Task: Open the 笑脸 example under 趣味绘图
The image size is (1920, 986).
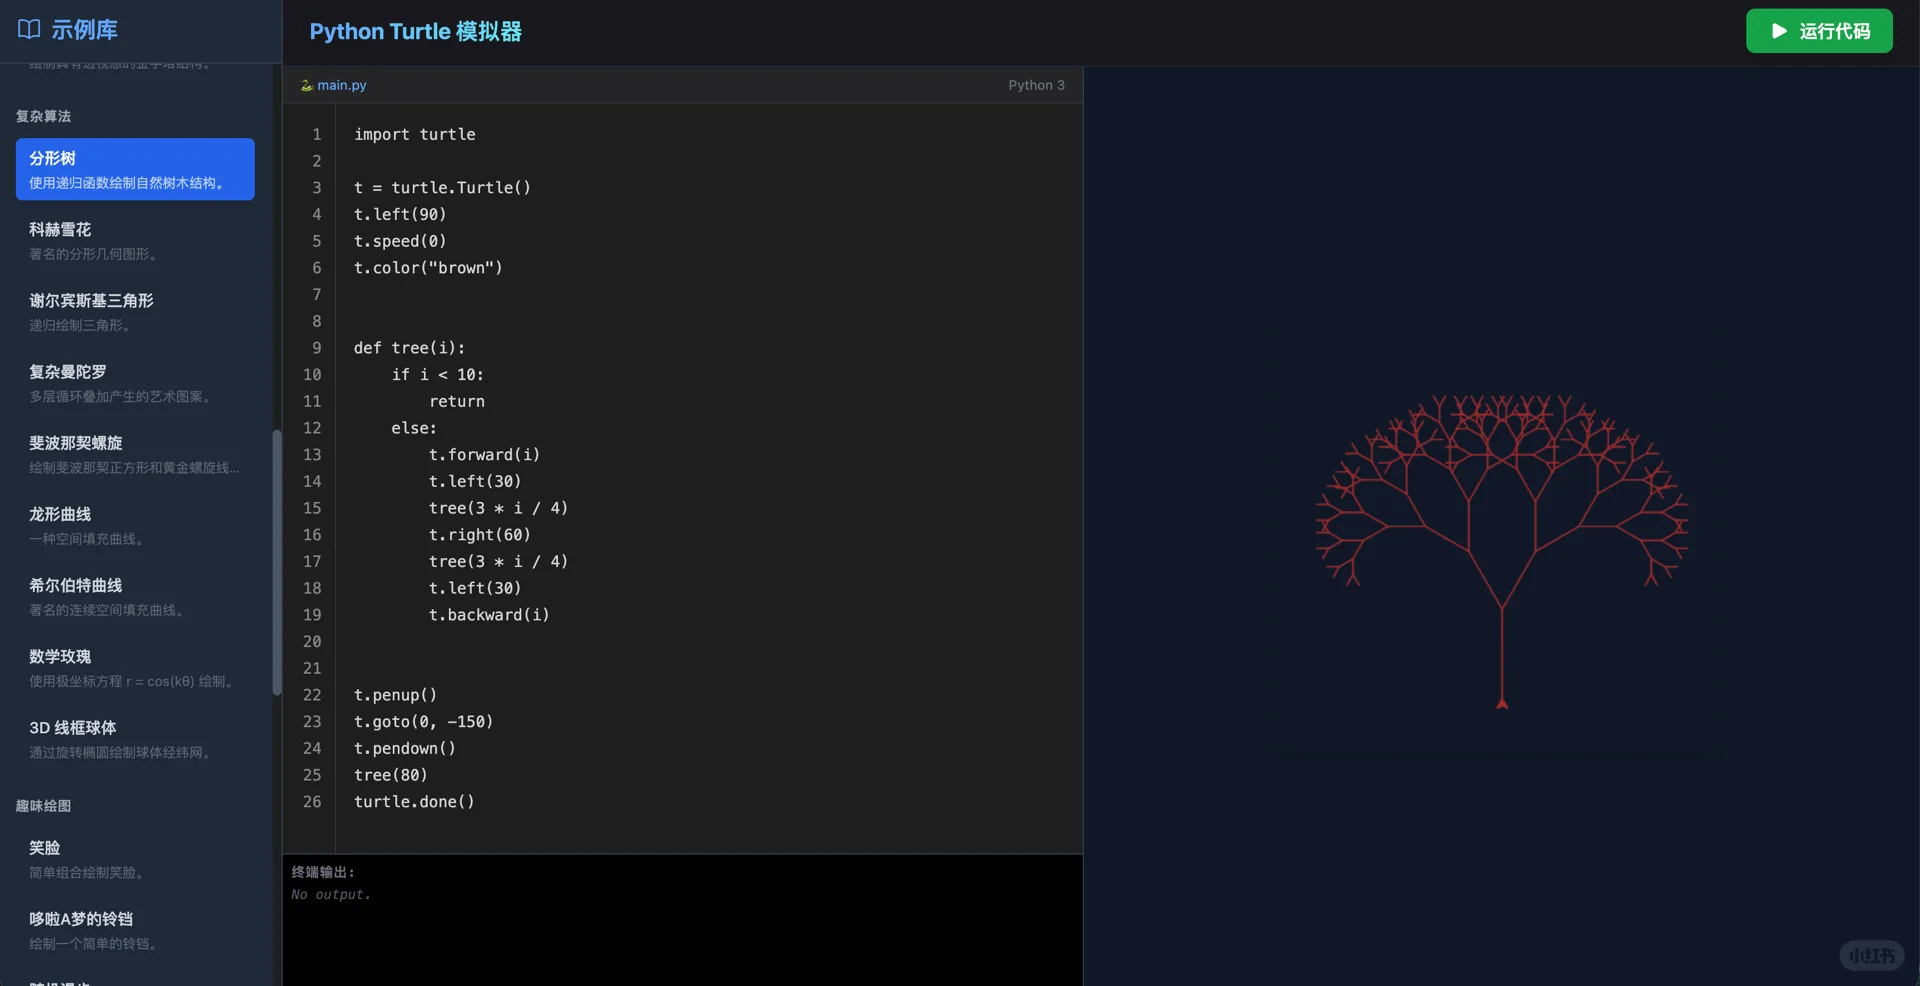Action: (x=135, y=858)
